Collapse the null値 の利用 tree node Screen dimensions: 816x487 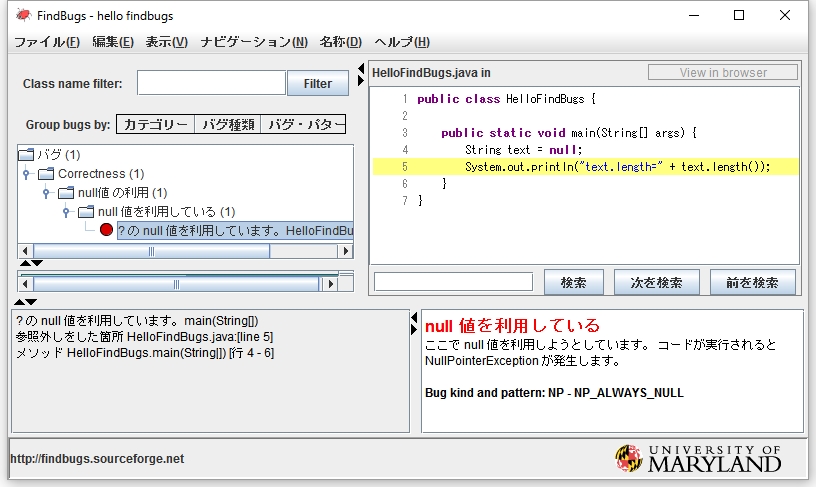46,193
